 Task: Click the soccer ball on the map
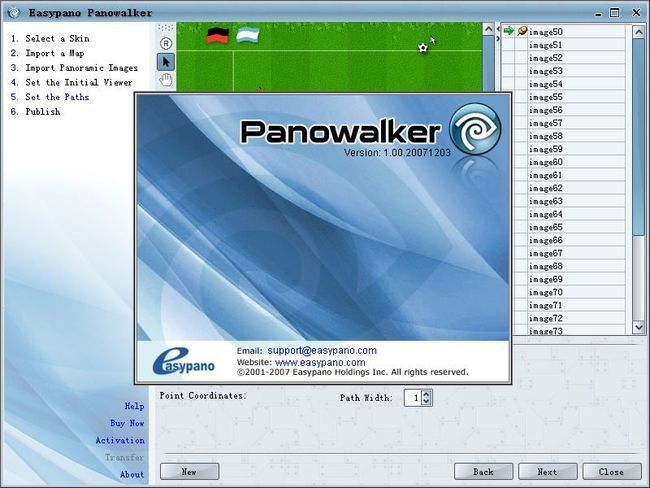[423, 48]
